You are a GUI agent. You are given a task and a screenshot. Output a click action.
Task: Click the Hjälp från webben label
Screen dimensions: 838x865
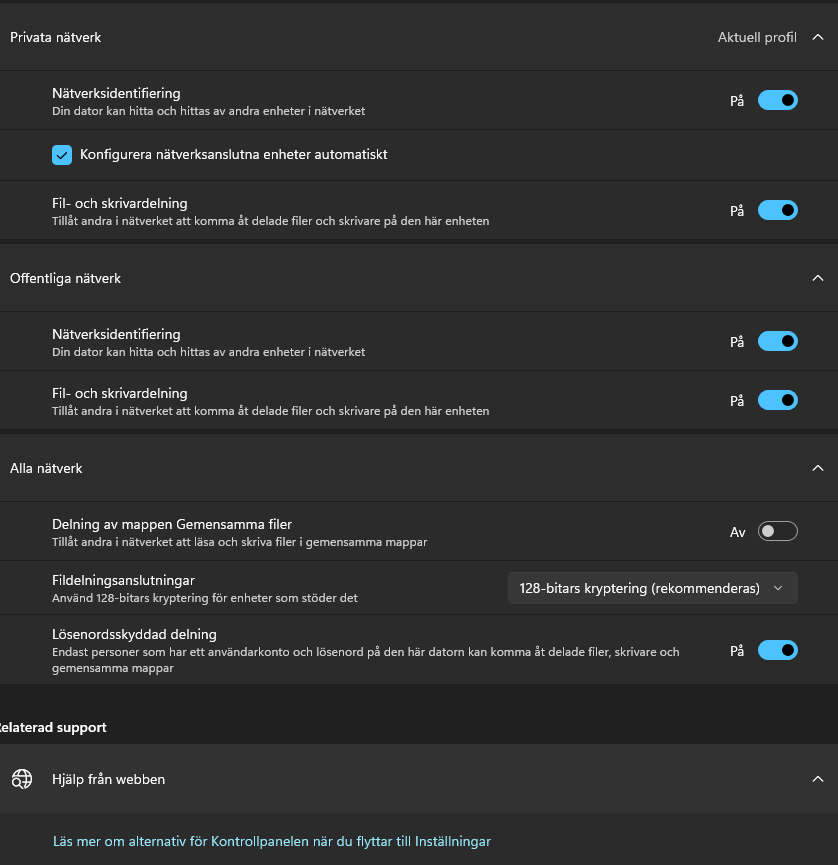[108, 779]
